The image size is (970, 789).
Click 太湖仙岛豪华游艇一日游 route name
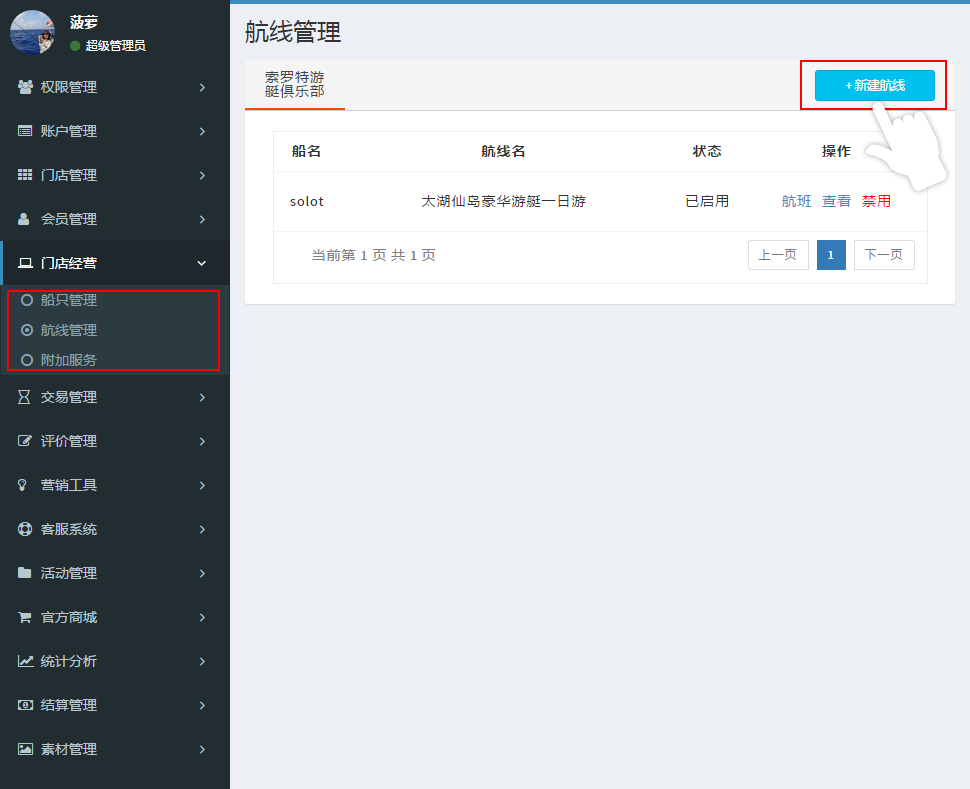pyautogui.click(x=503, y=201)
